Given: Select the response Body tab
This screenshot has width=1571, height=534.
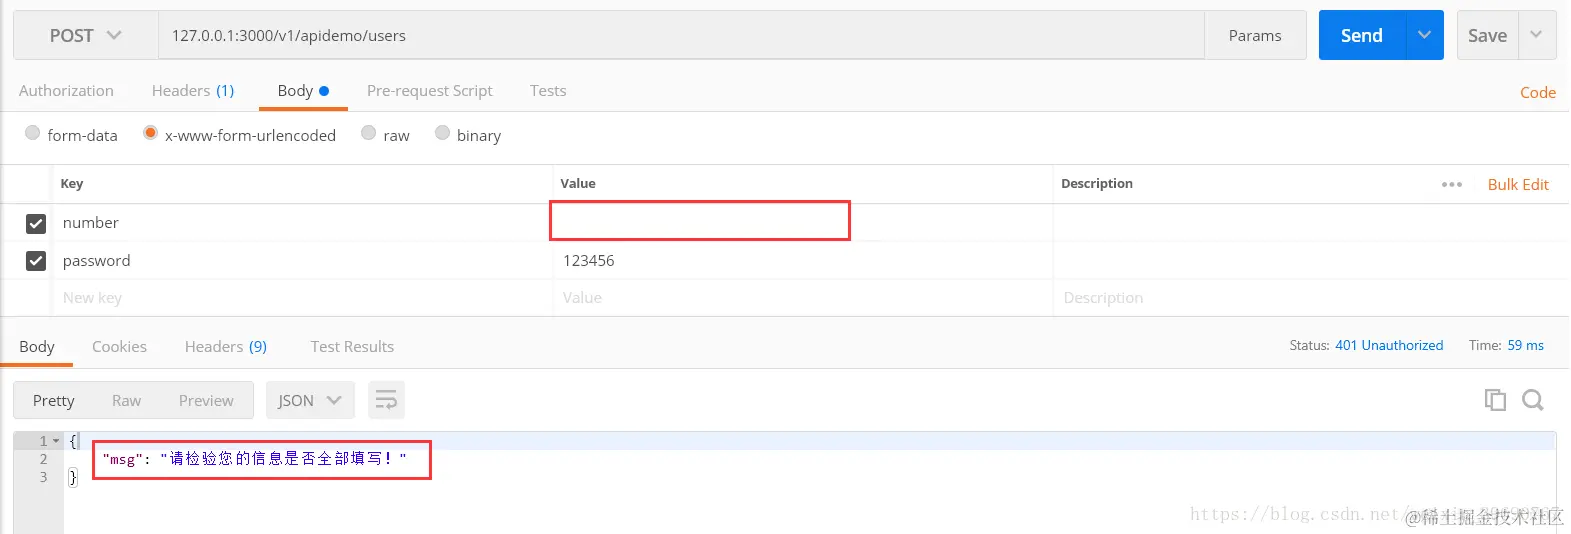Looking at the screenshot, I should pyautogui.click(x=37, y=346).
